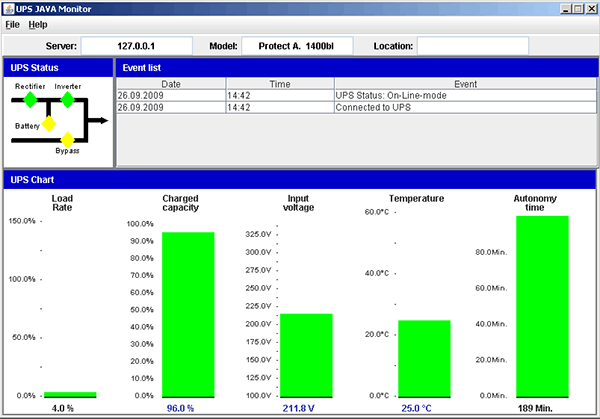Click the Autonomy time green bar

[x=543, y=307]
